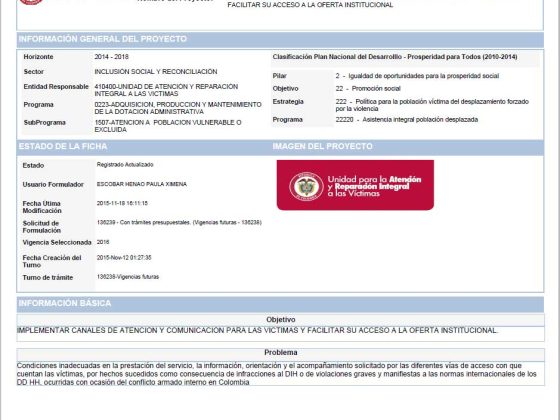Screen dimensions: 560x420
Task: Click the Programa 22220 Asistencia integral text
Action: click(x=406, y=120)
